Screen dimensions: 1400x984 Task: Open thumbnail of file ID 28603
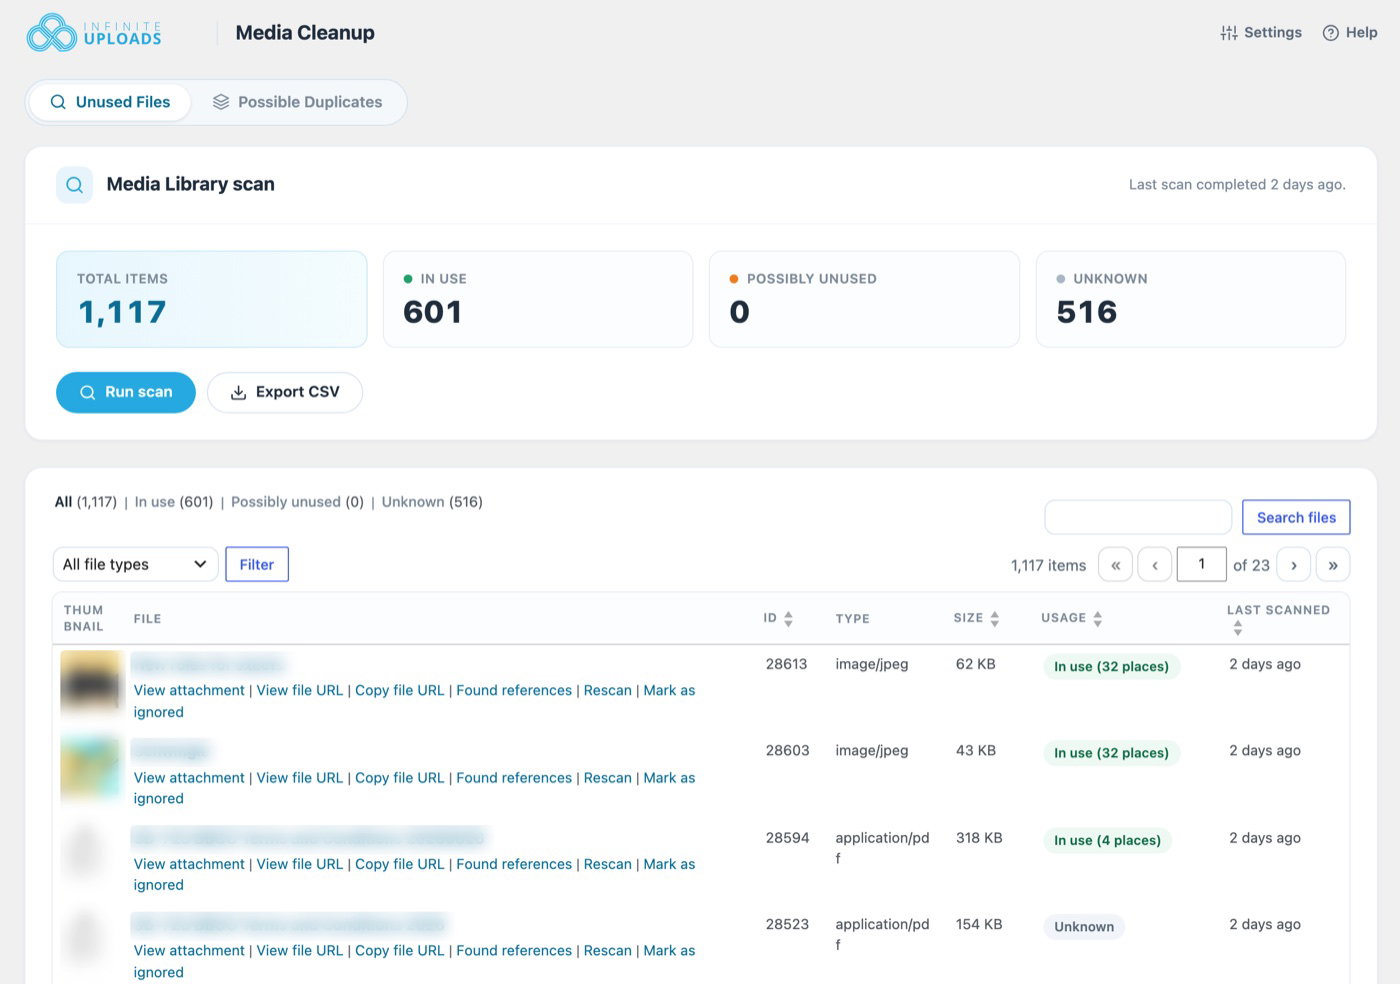[91, 769]
